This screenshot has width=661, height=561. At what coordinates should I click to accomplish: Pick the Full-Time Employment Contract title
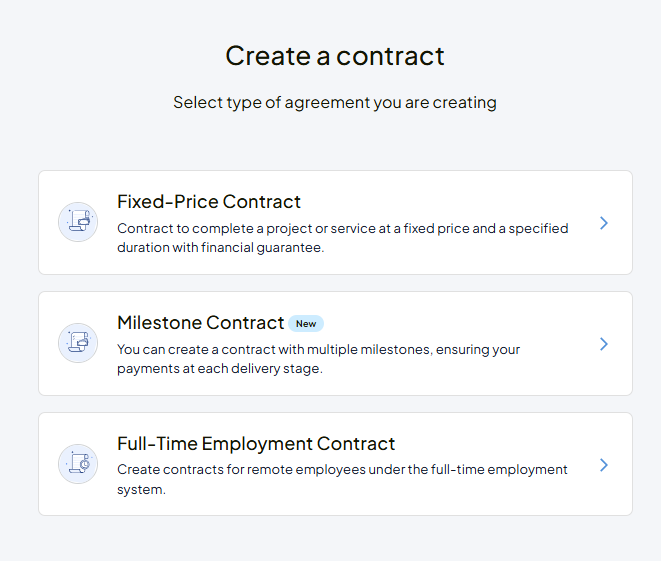pyautogui.click(x=256, y=444)
